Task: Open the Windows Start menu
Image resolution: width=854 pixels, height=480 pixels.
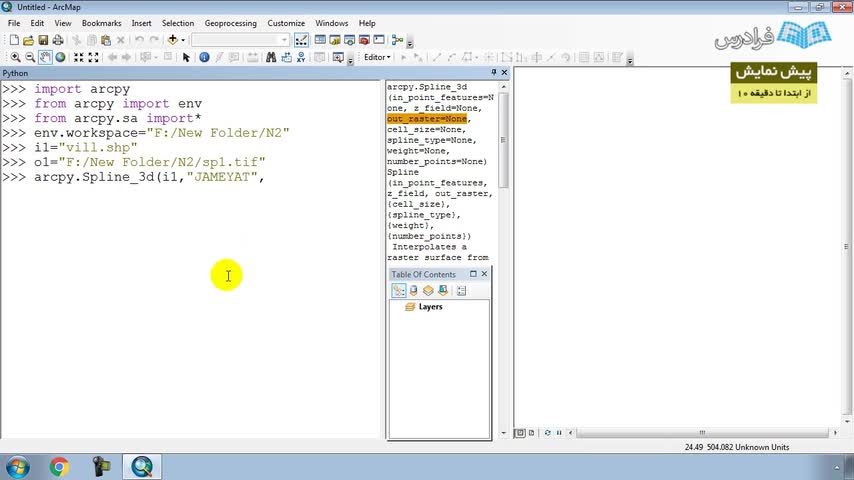Action: [17, 467]
